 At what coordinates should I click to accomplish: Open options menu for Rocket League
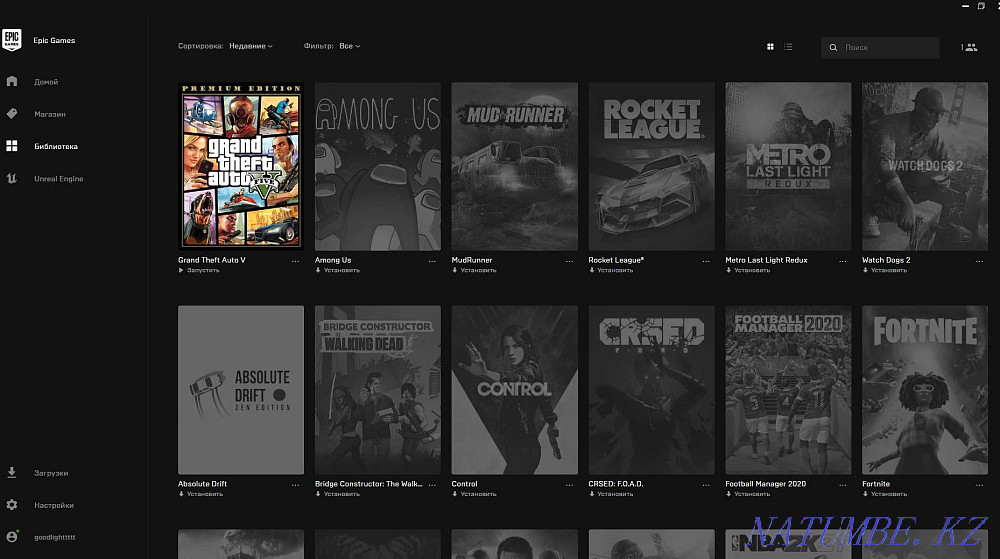pos(706,261)
